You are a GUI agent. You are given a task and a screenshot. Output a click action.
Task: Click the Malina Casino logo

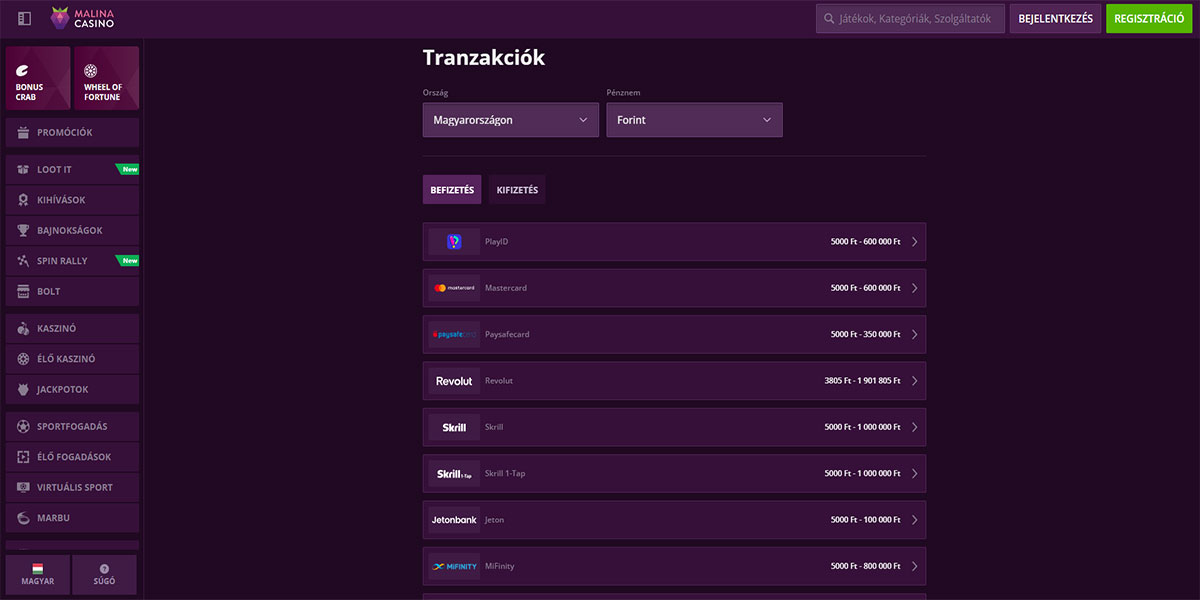83,18
